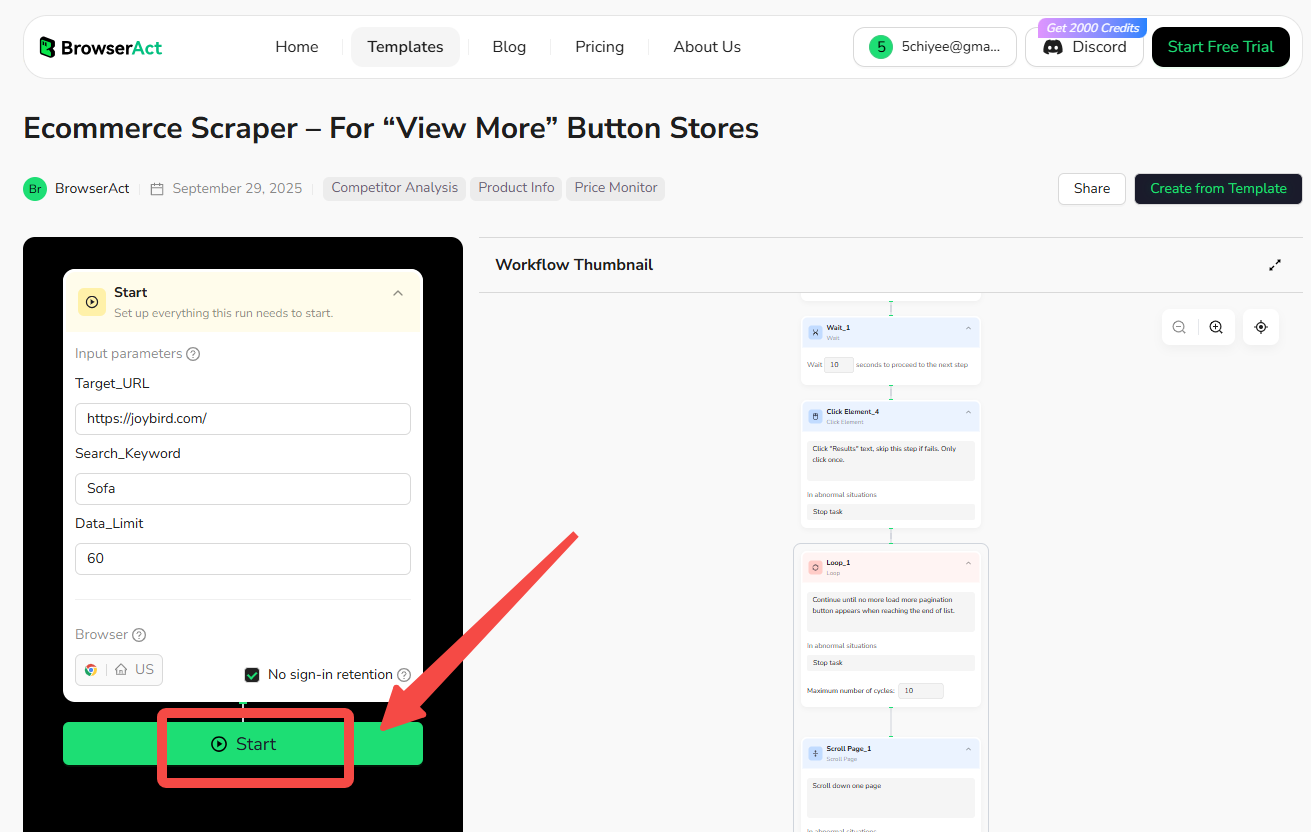Click Create from Template button
The width and height of the screenshot is (1311, 832).
pos(1218,188)
